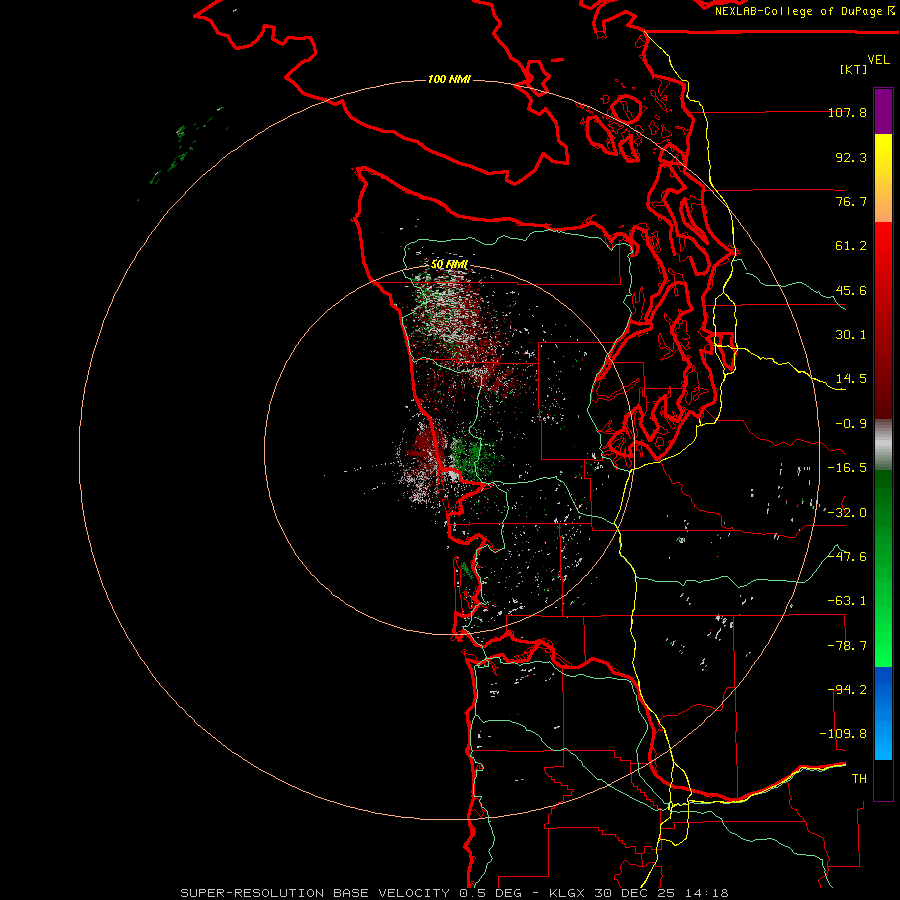This screenshot has width=900, height=900.
Task: Pick the purple segment of the velocity color bar
Action: coord(883,111)
